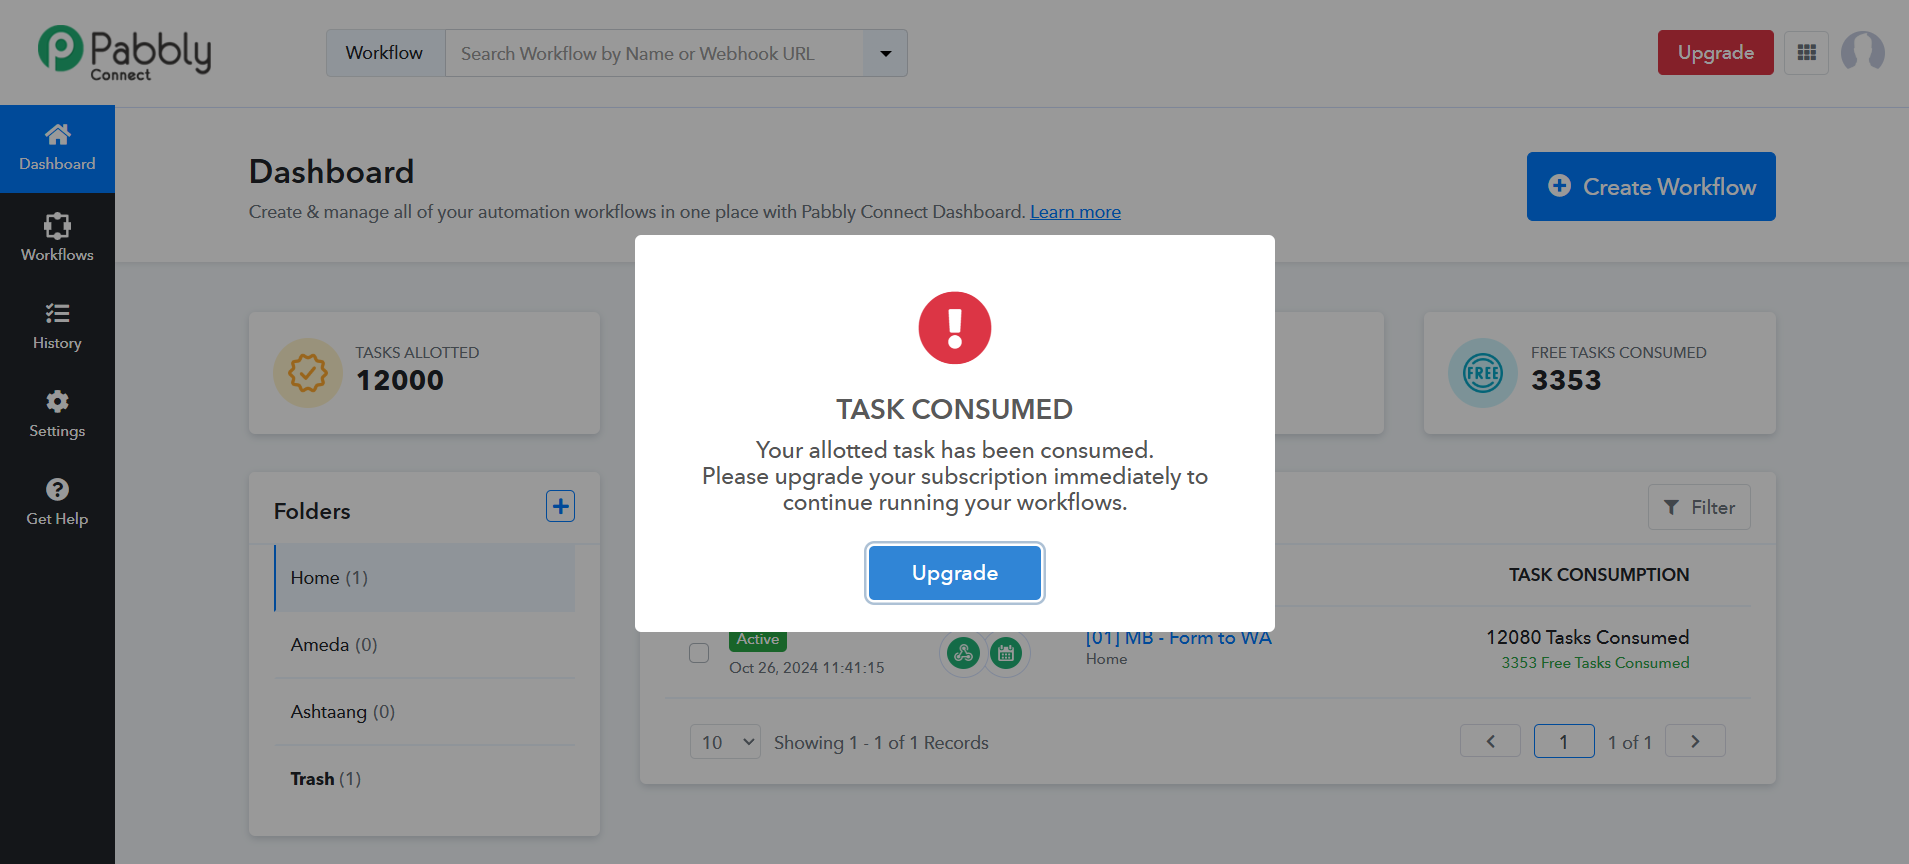
Task: Open the apps grid icon
Action: pyautogui.click(x=1806, y=53)
